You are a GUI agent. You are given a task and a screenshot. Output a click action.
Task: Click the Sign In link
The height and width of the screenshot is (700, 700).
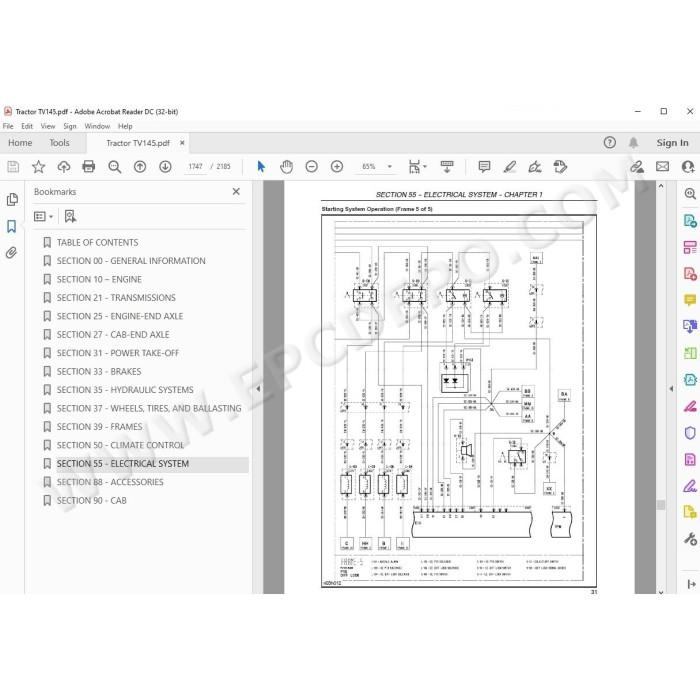[672, 143]
